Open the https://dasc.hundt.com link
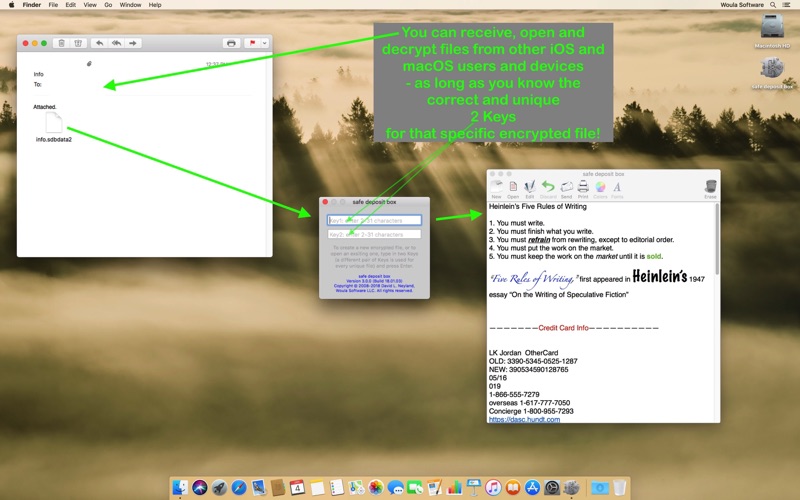Image resolution: width=800 pixels, height=500 pixels. 524,419
